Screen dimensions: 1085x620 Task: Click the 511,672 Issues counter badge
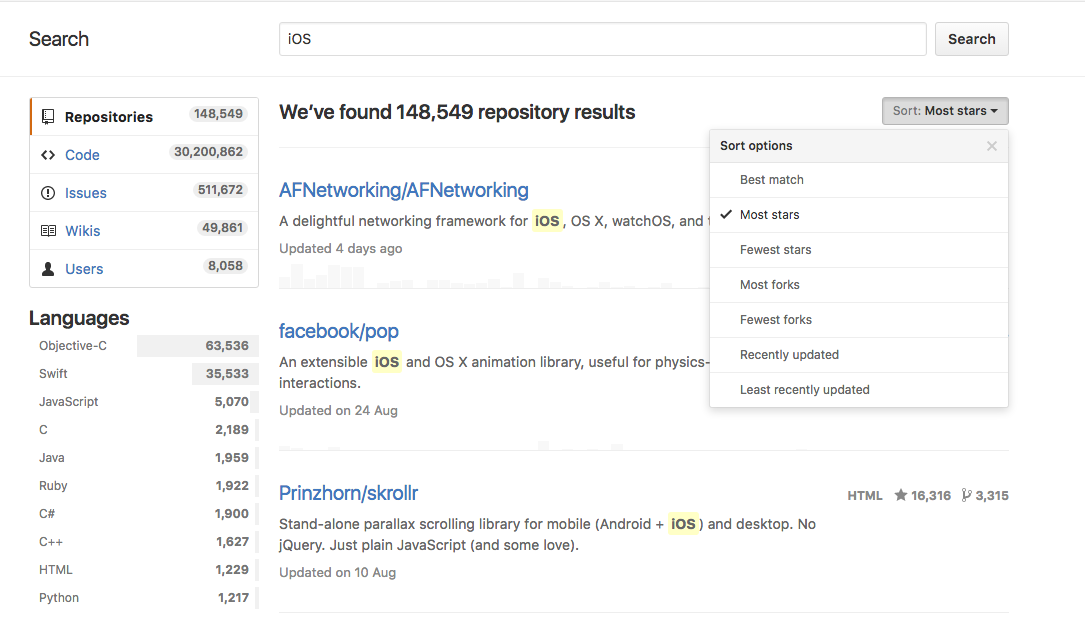click(220, 190)
